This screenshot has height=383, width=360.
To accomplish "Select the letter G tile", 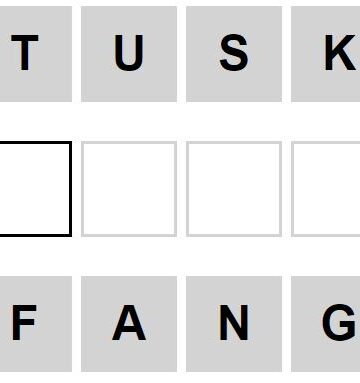I will 326,324.
